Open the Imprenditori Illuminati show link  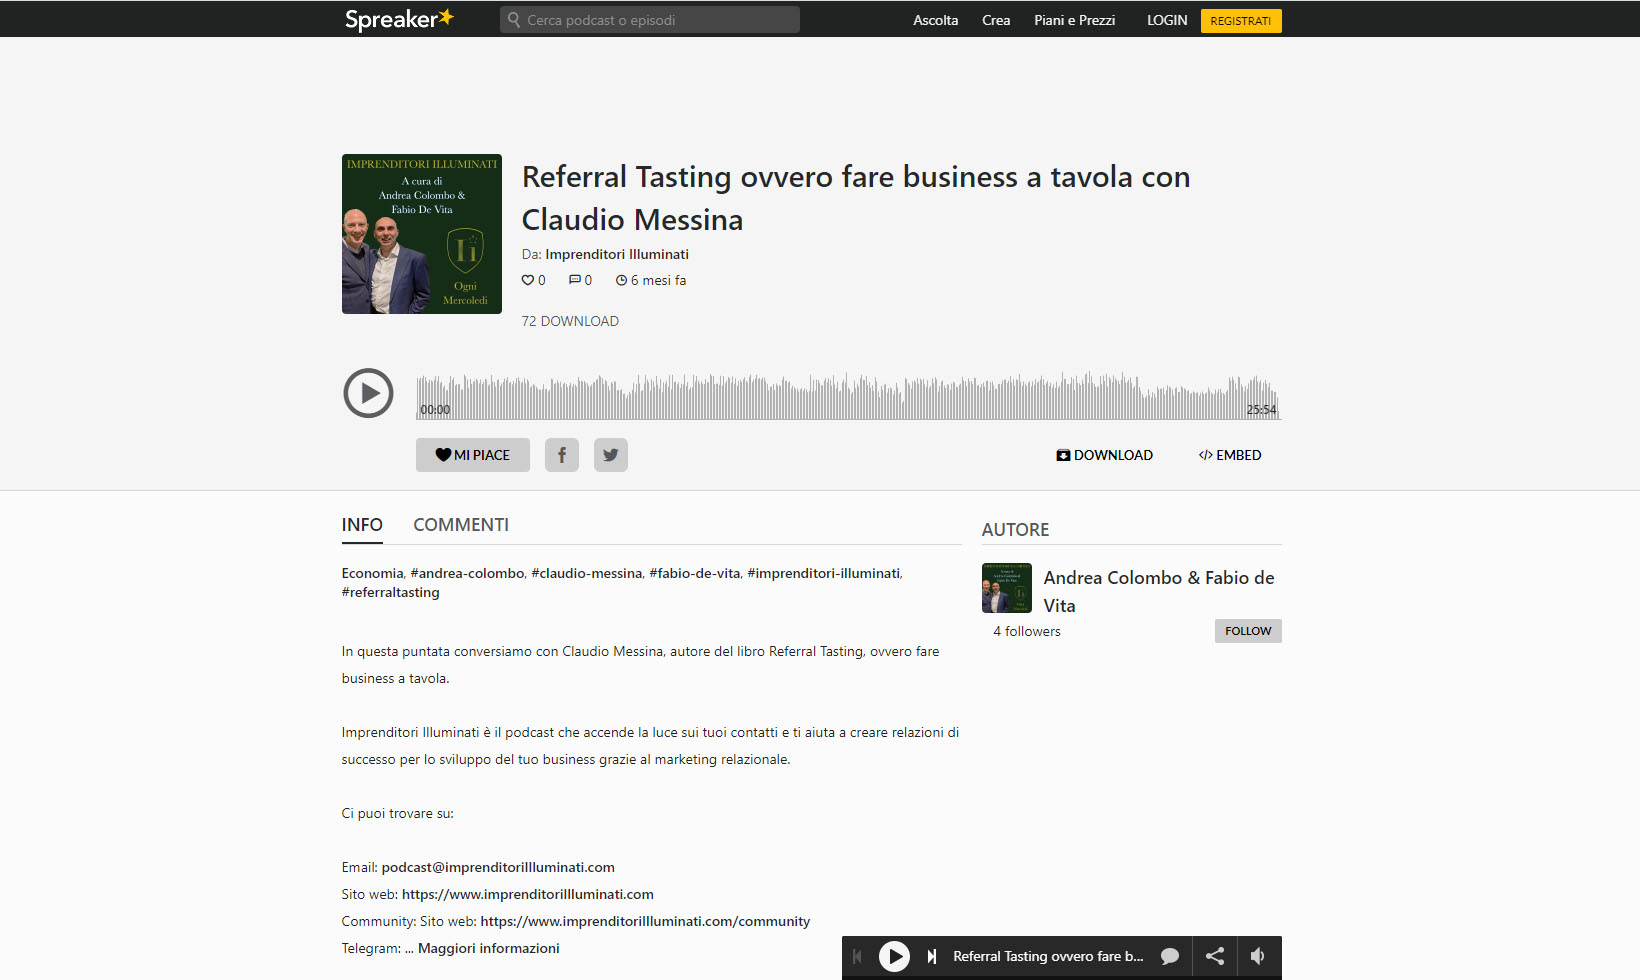tap(617, 254)
